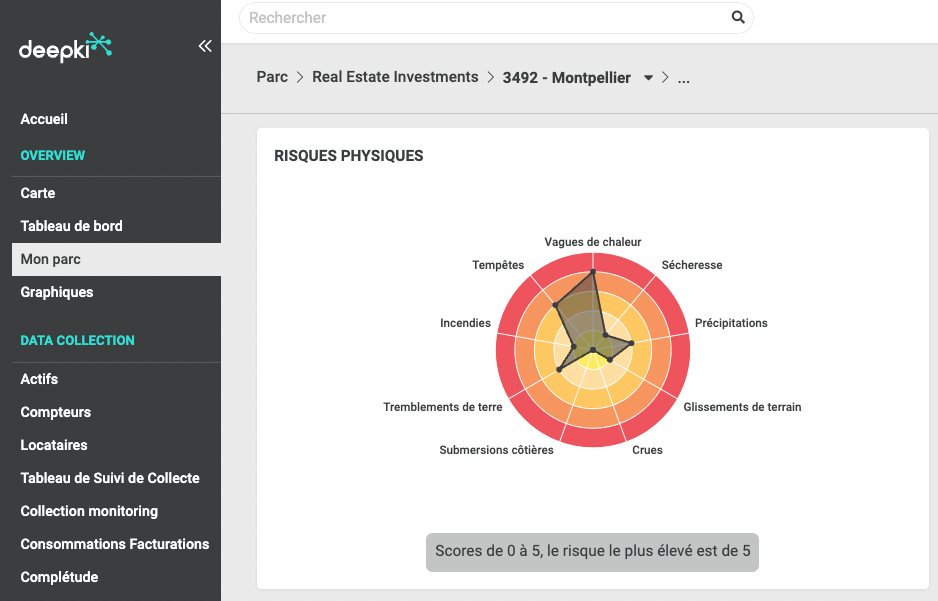Open the Parc breadcrumb link
Image resolution: width=938 pixels, height=601 pixels.
271,77
